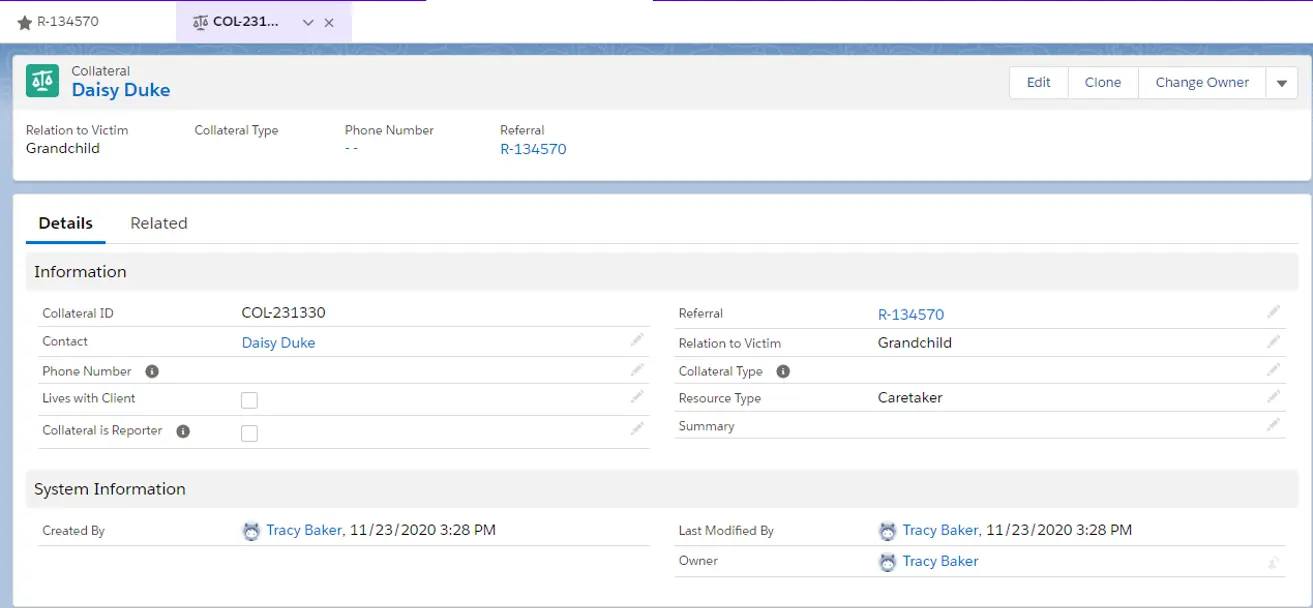This screenshot has width=1313, height=608.
Task: Edit the Resource Type pencil icon
Action: tap(1273, 396)
